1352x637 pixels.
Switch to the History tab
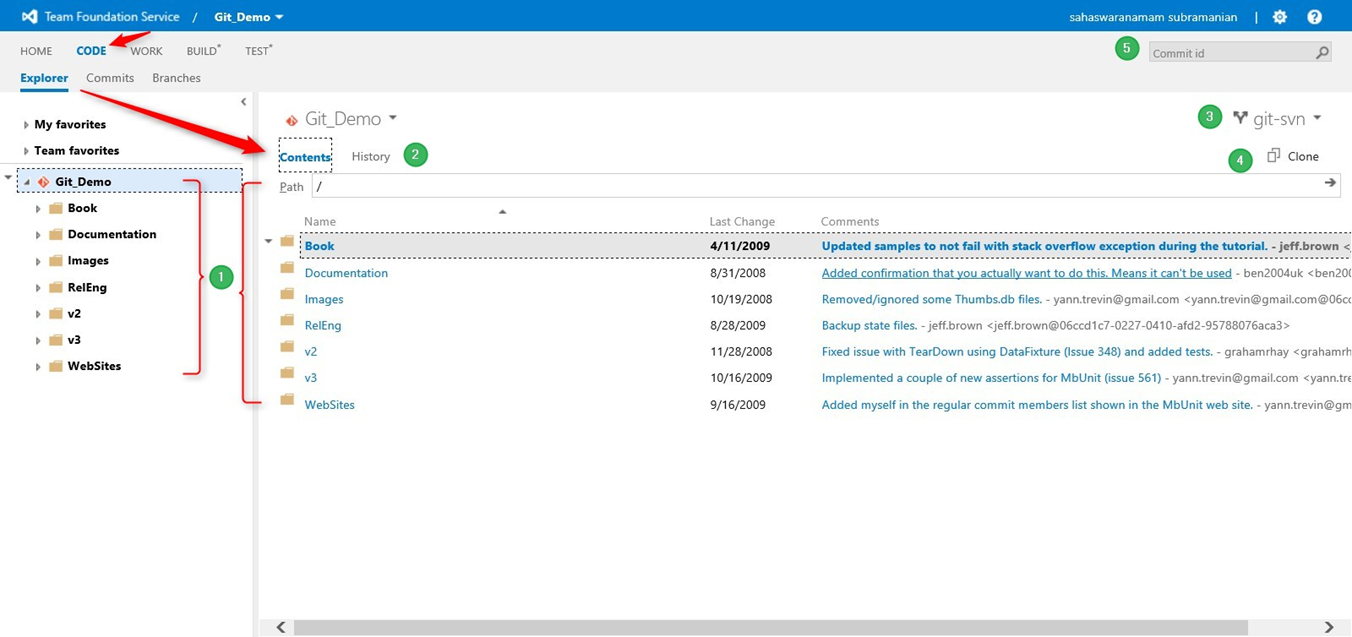[371, 156]
